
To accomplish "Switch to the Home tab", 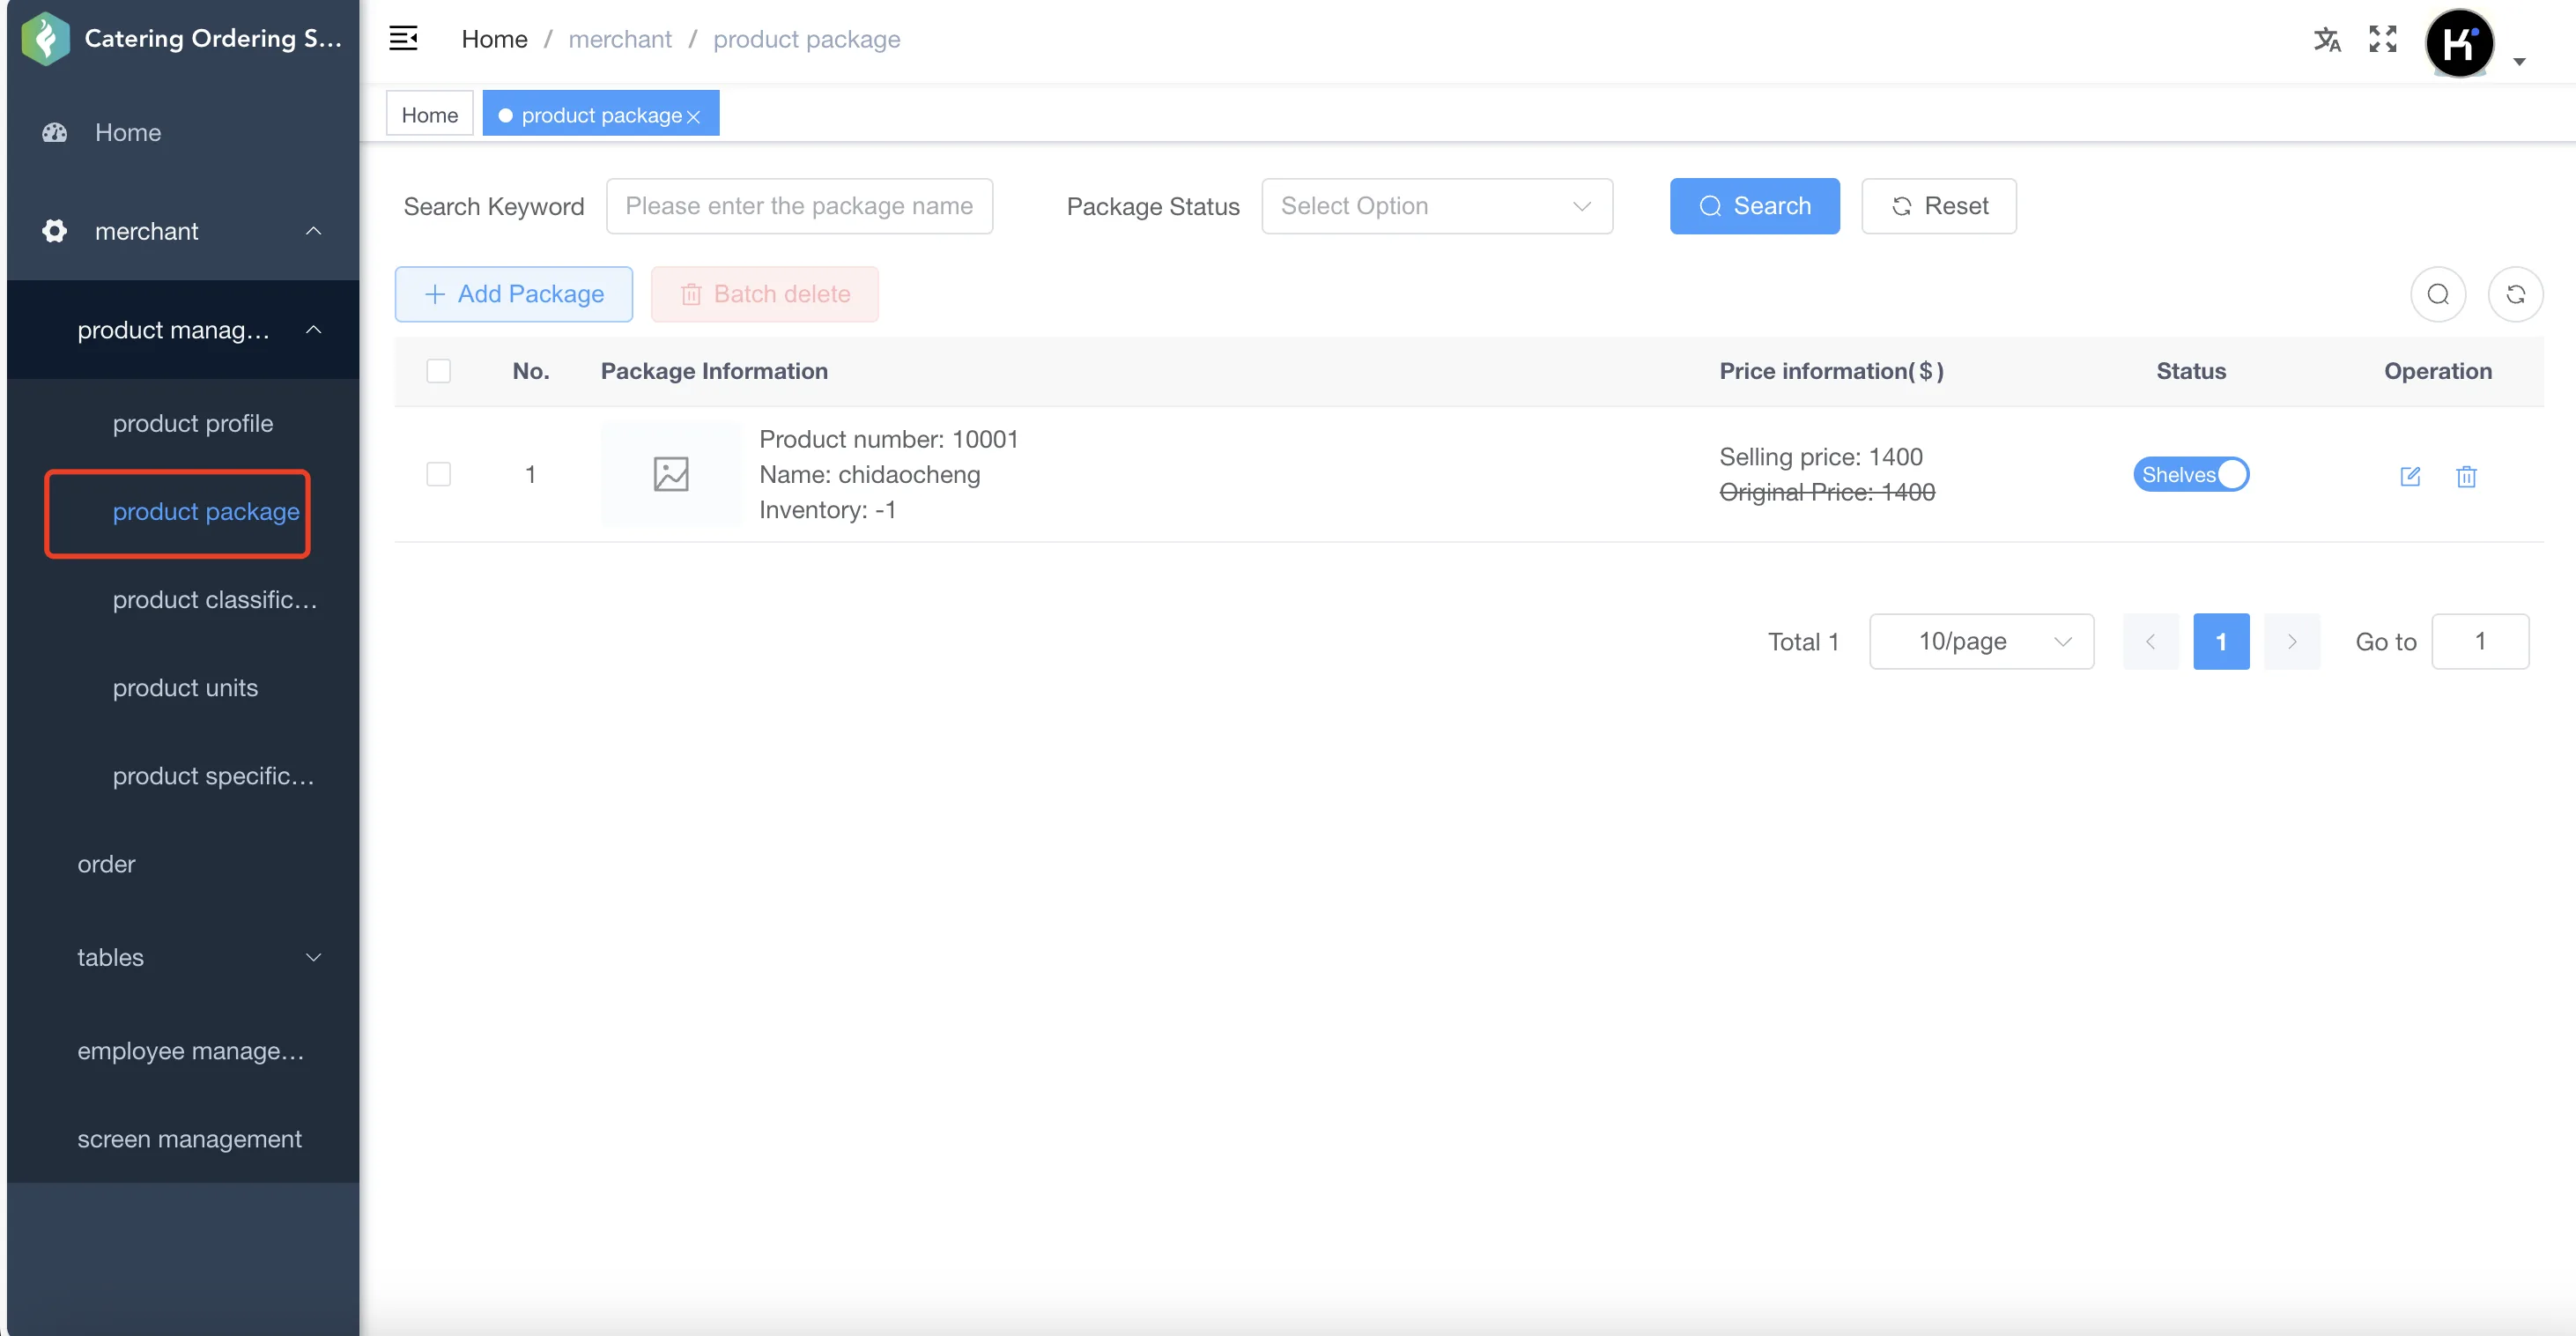I will click(x=429, y=115).
